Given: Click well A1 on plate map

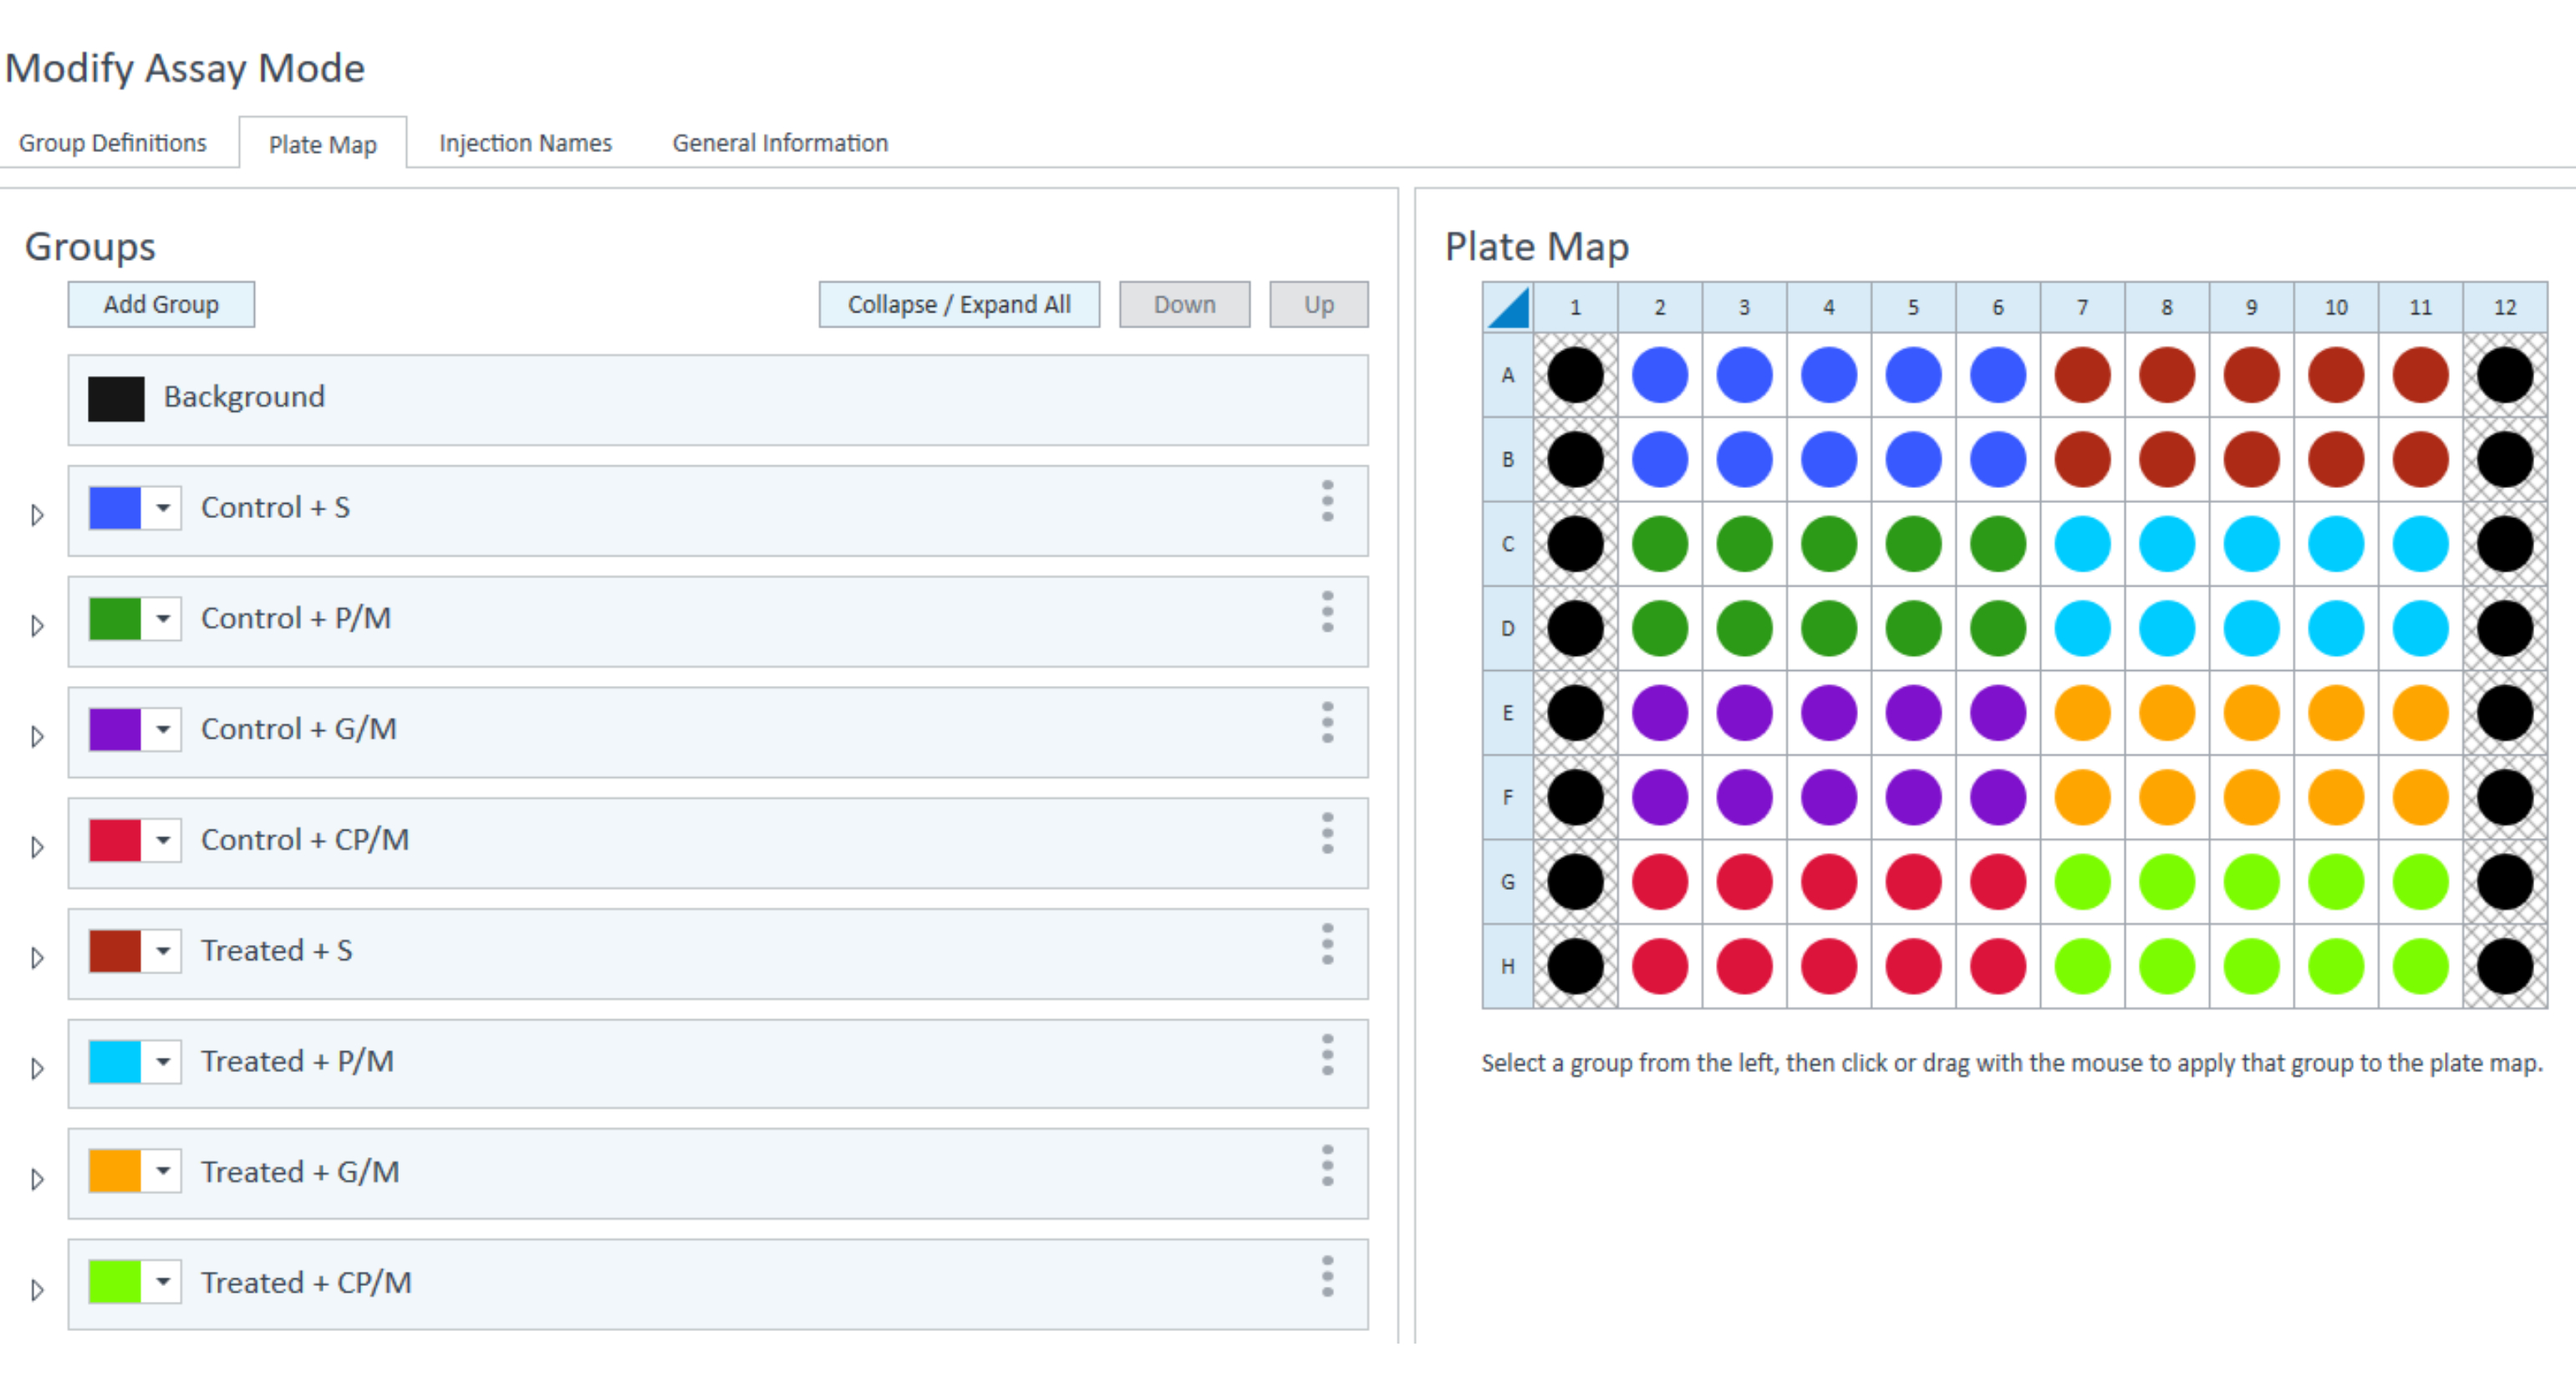Looking at the screenshot, I should 1575,375.
